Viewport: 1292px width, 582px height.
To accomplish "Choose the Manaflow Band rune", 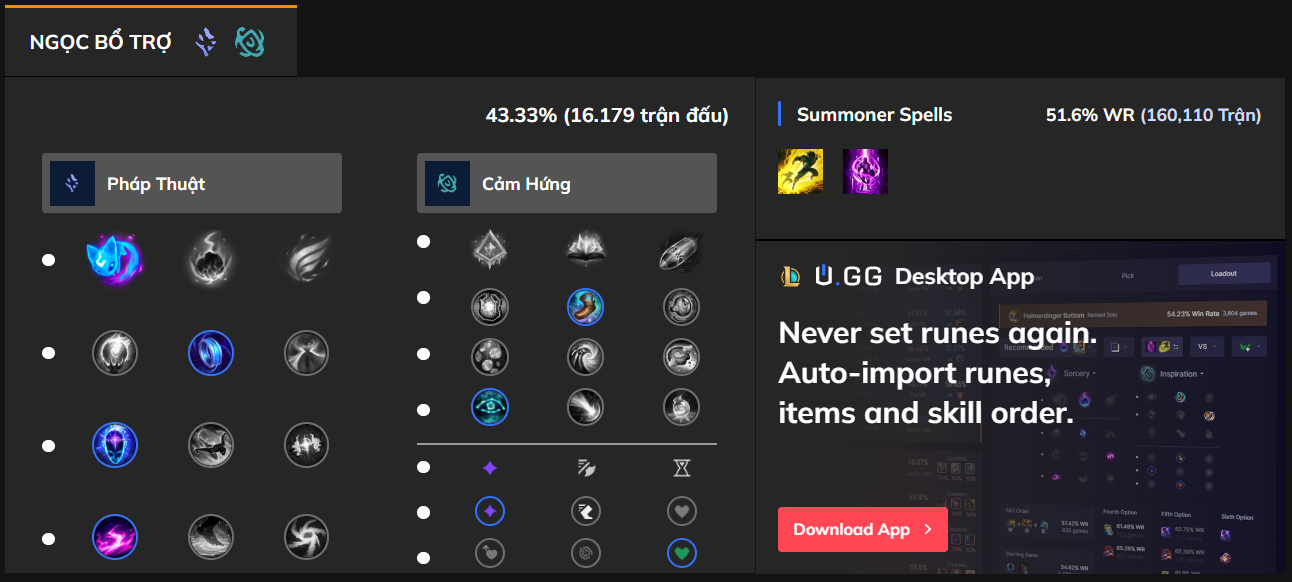I will point(210,353).
